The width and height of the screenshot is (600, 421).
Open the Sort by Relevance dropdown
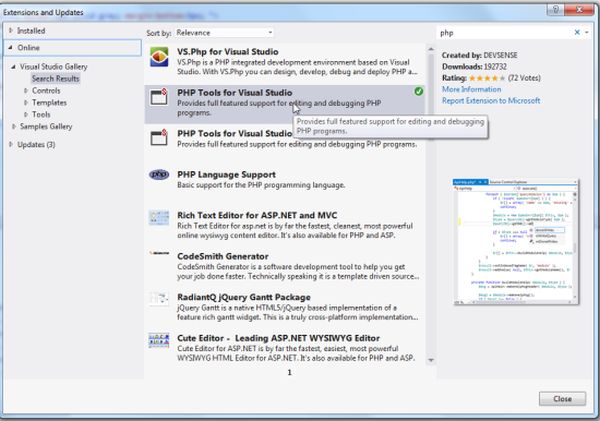pos(225,33)
